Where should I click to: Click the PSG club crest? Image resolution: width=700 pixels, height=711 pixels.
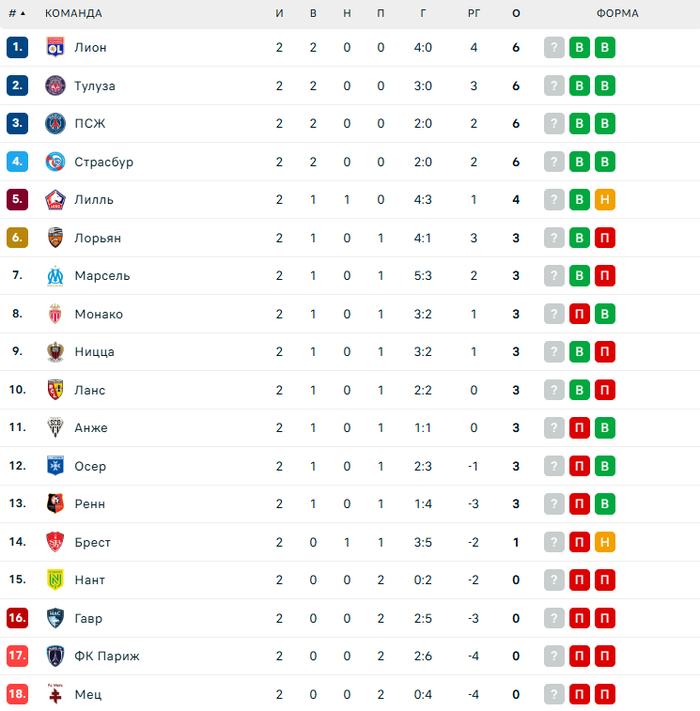(x=55, y=123)
